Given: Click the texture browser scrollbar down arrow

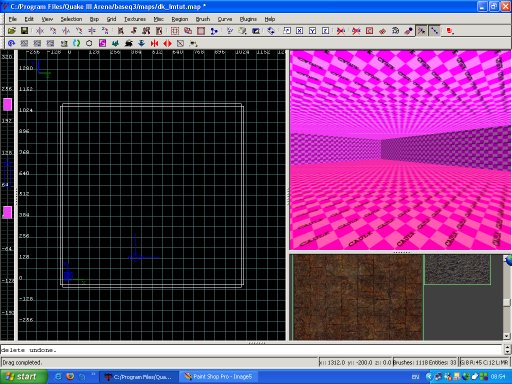Looking at the screenshot, I should pos(507,336).
